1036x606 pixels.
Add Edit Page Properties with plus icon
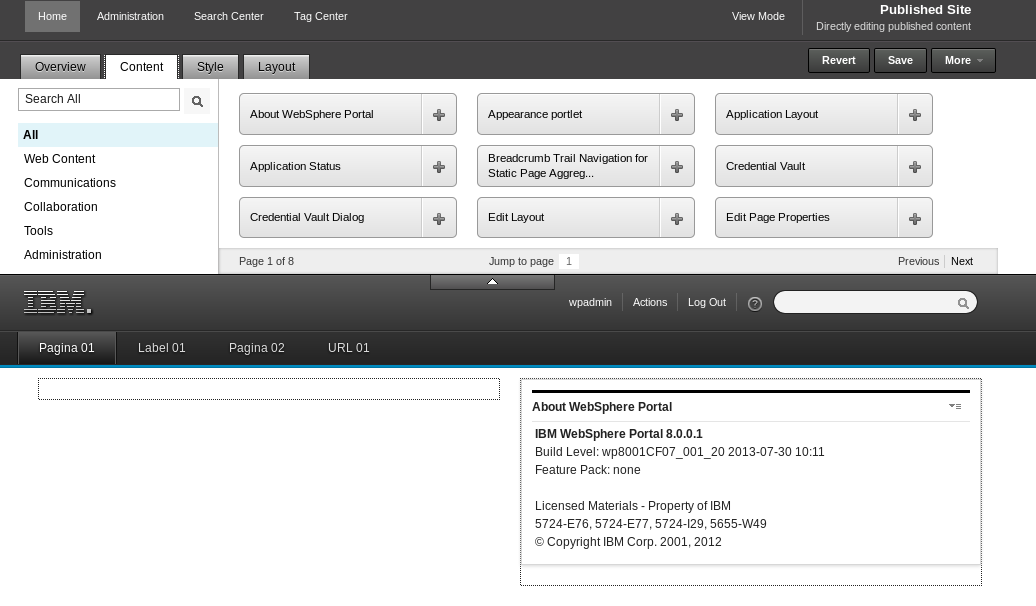(x=914, y=218)
